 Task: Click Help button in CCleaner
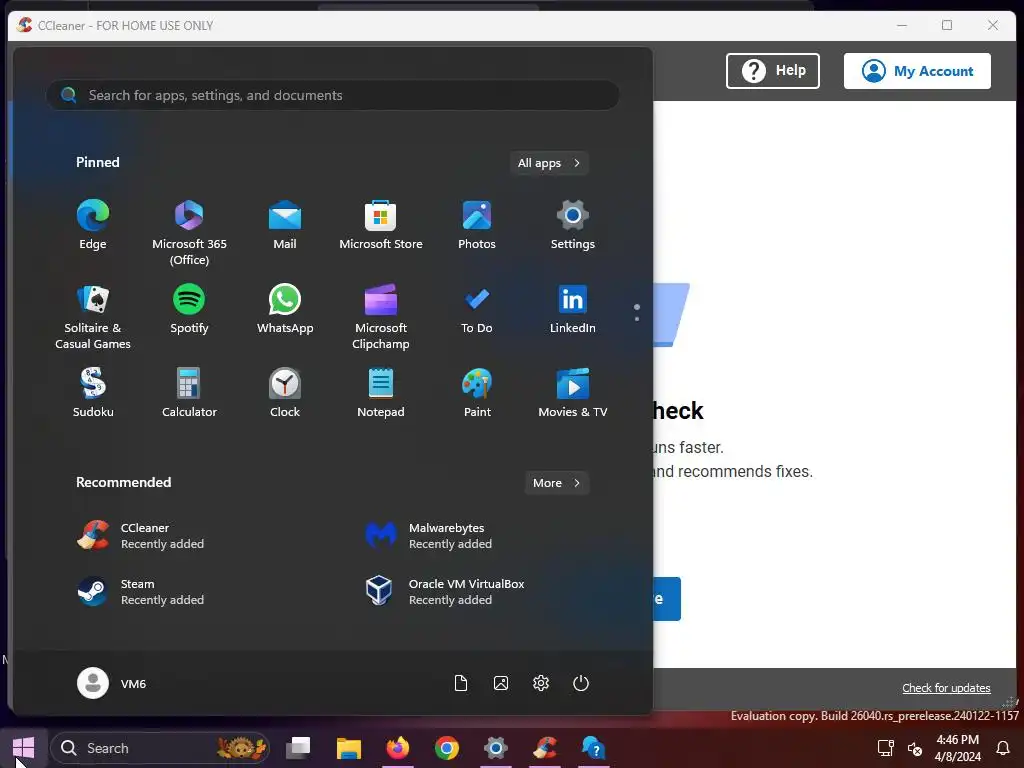click(x=773, y=71)
